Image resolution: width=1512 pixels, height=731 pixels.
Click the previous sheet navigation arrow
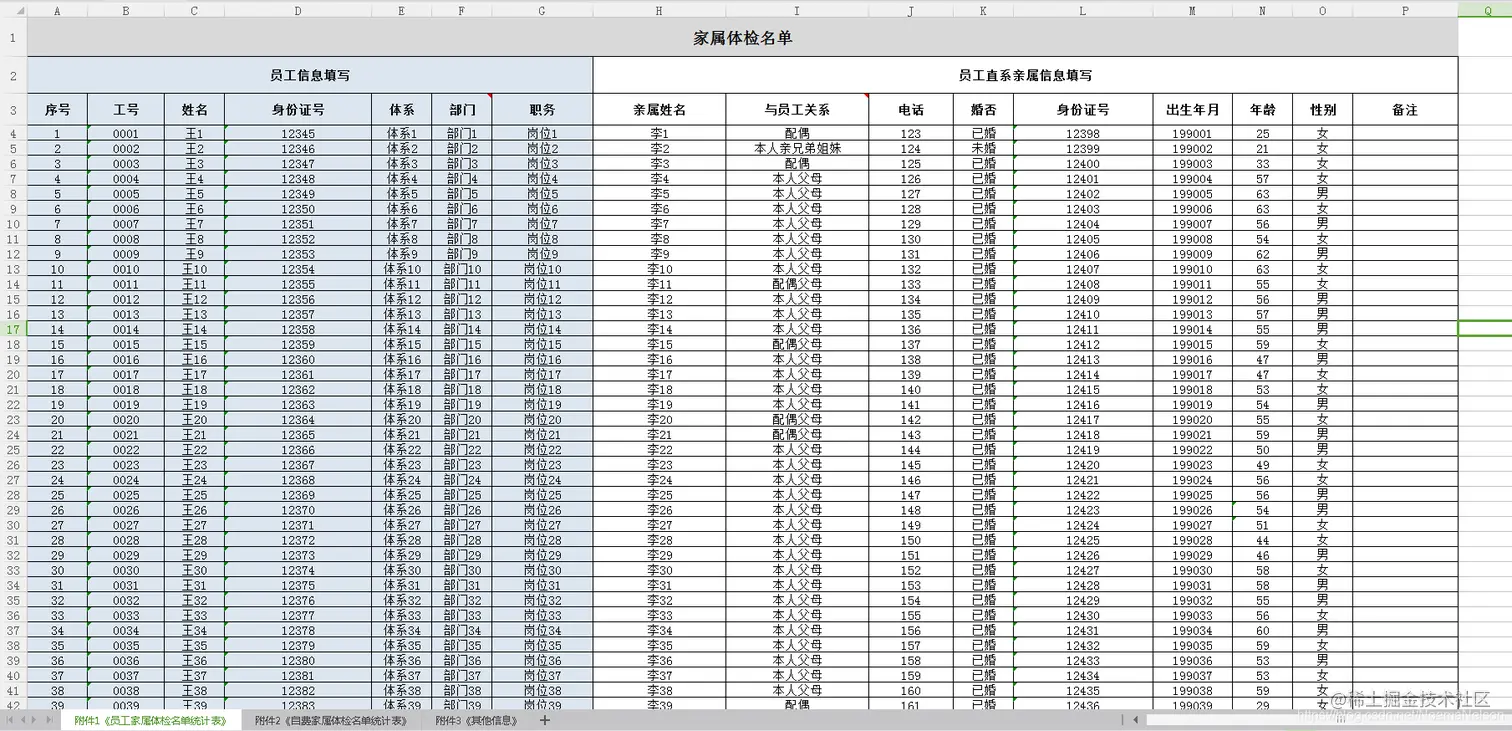coord(24,718)
